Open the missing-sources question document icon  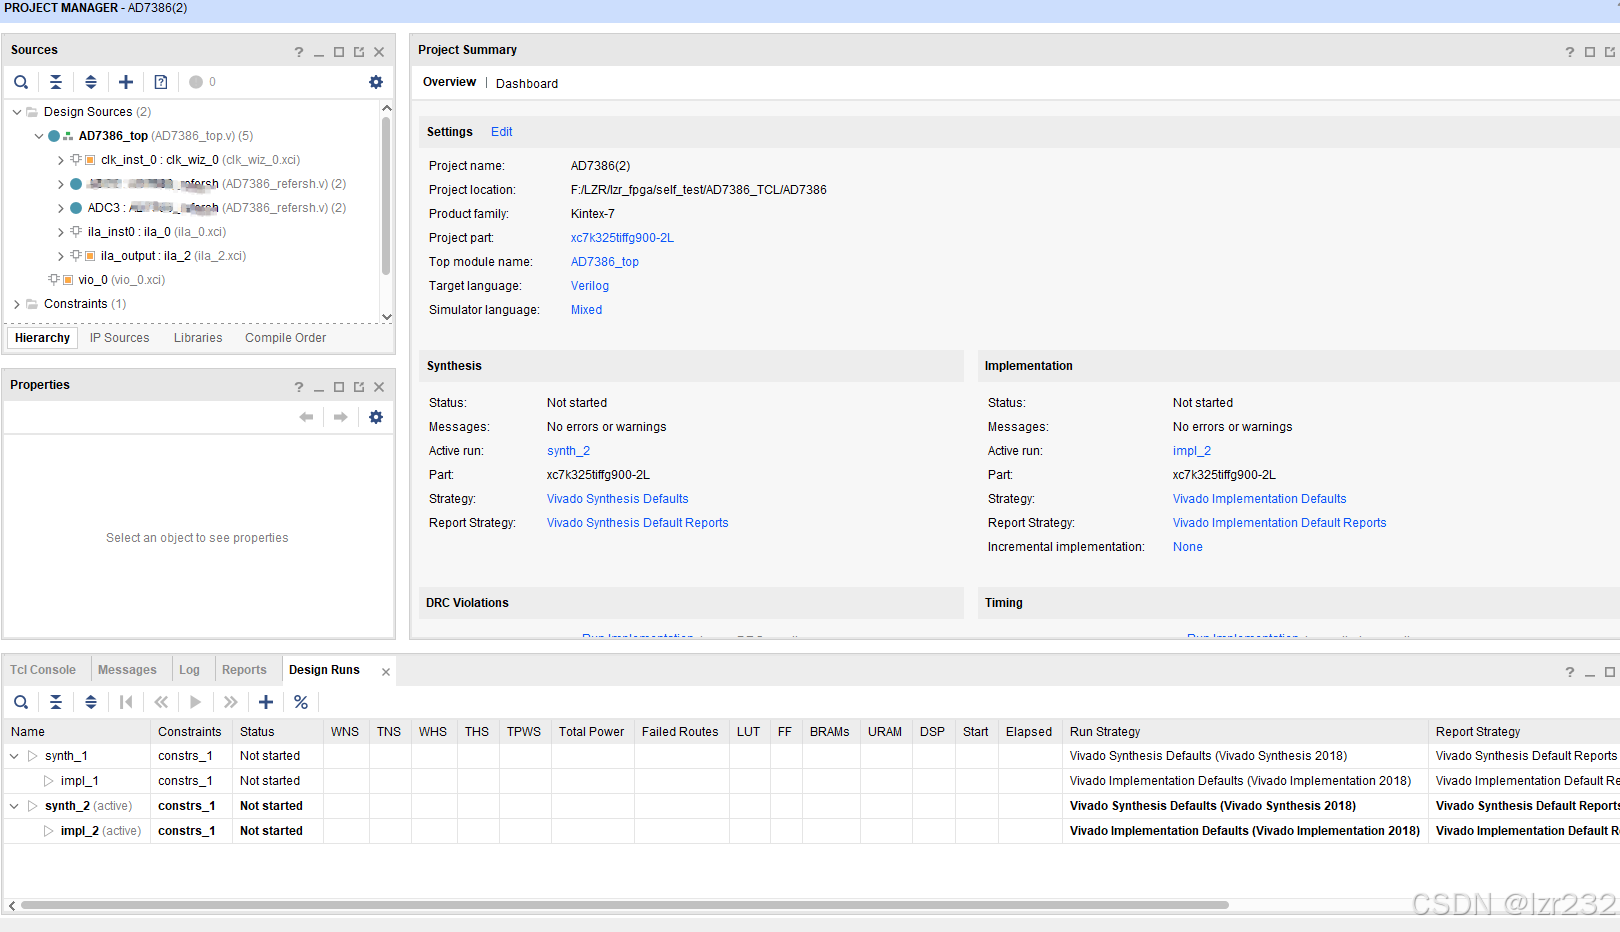(161, 82)
